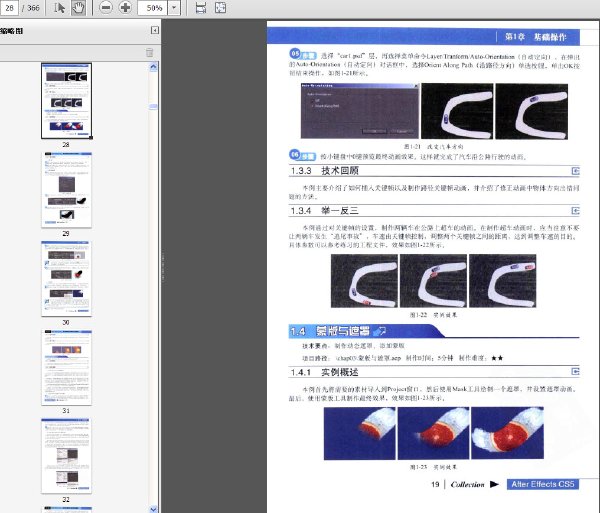Open the zoom level dropdown arrow
This screenshot has height=513, width=600.
click(x=174, y=8)
